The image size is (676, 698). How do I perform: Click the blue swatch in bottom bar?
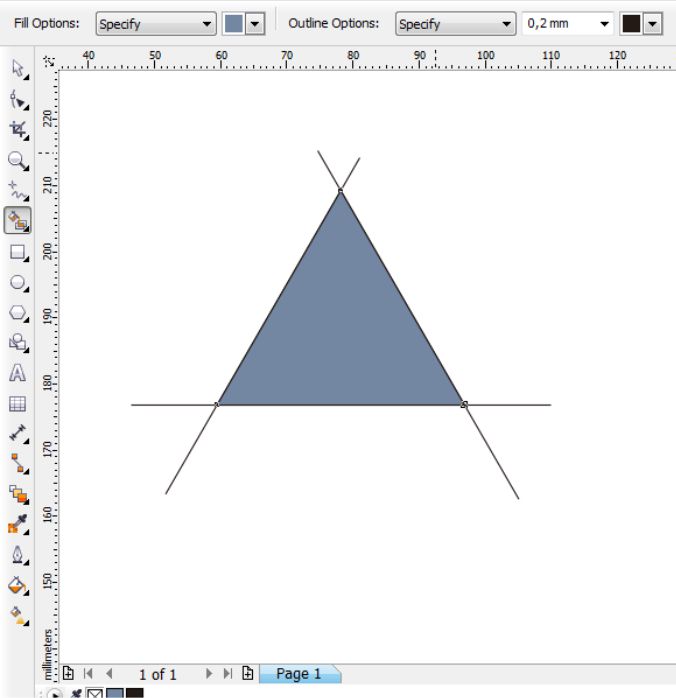click(x=114, y=693)
